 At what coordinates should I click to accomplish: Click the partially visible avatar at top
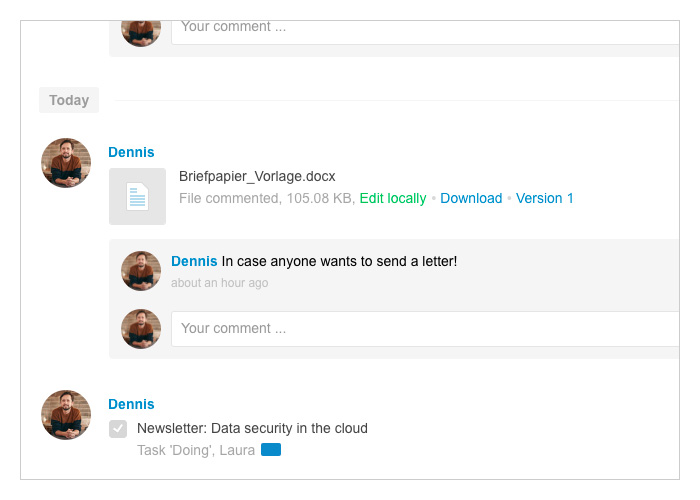[x=141, y=33]
